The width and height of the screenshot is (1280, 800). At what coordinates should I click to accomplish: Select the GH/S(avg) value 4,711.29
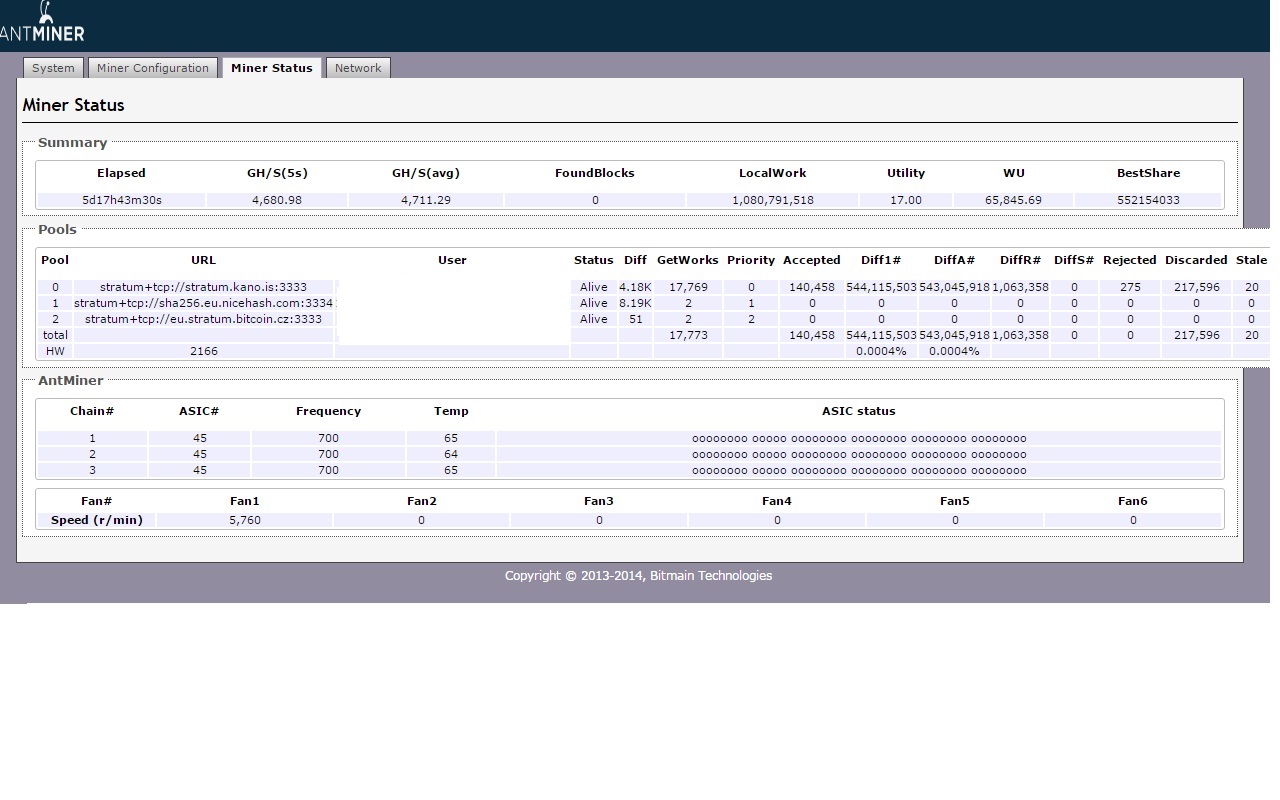click(x=426, y=200)
